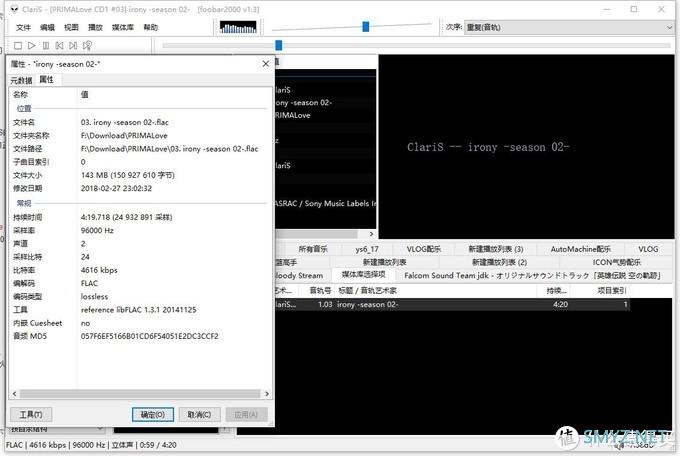Adjust the volume slider handle
Screen dimensions: 680x456
coord(366,27)
